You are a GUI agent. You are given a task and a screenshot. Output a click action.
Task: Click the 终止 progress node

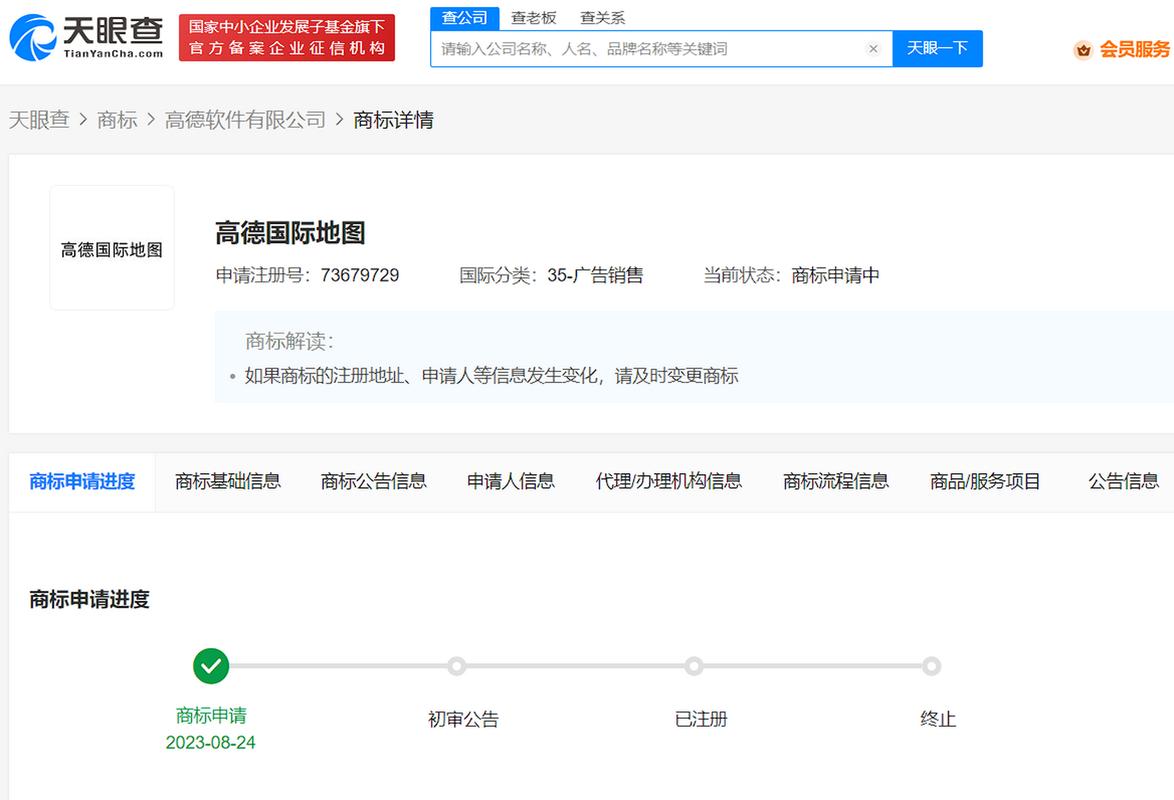(931, 666)
